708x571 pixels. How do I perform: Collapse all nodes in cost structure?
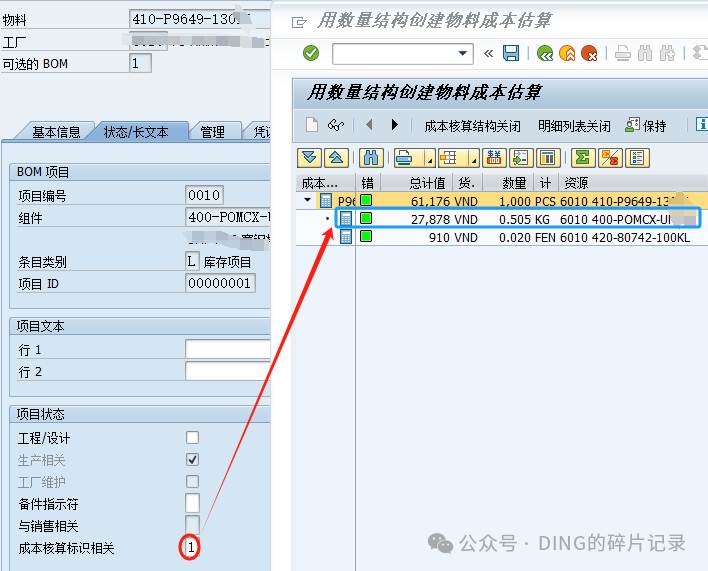point(336,158)
